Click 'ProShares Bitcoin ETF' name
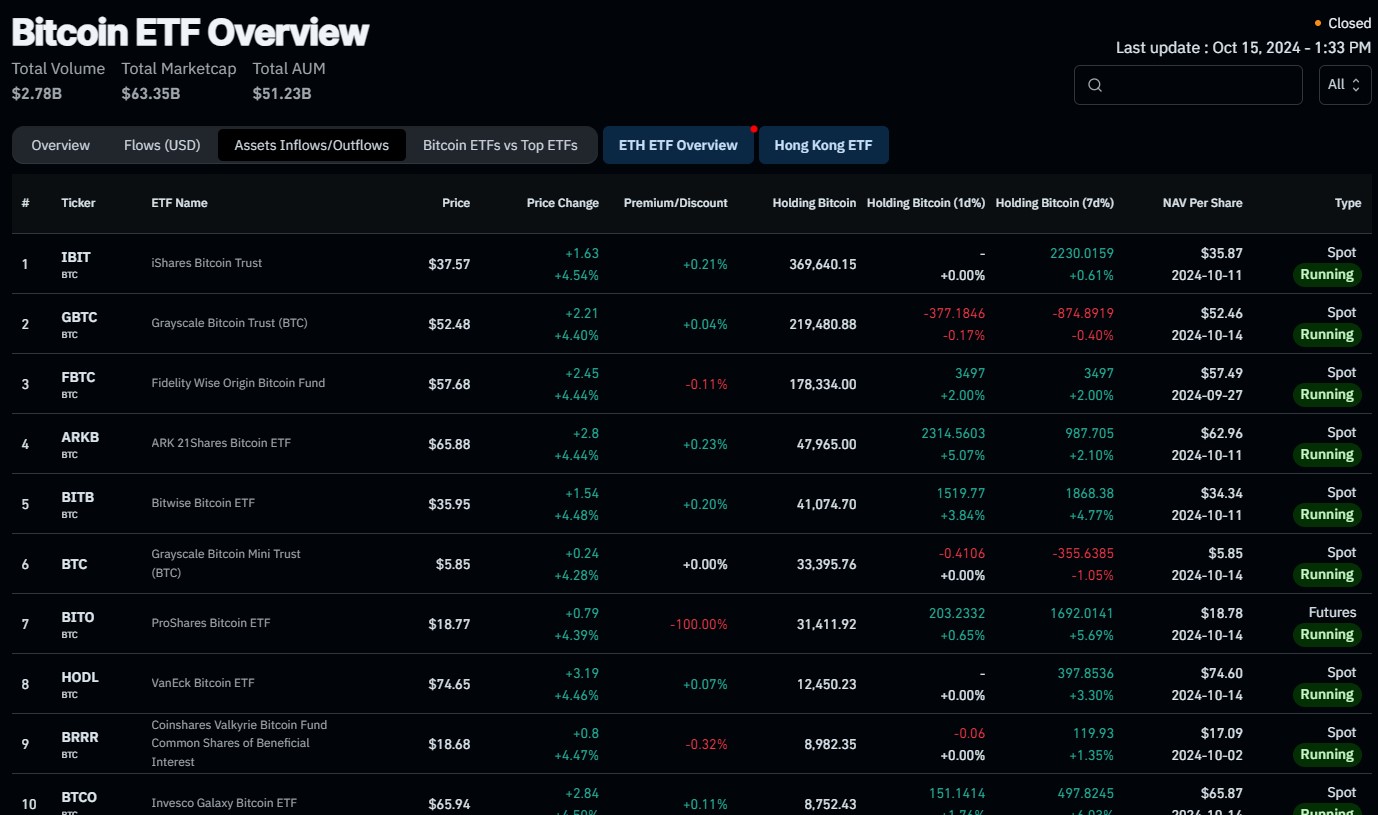Screen dimensions: 1378x815 tap(211, 623)
